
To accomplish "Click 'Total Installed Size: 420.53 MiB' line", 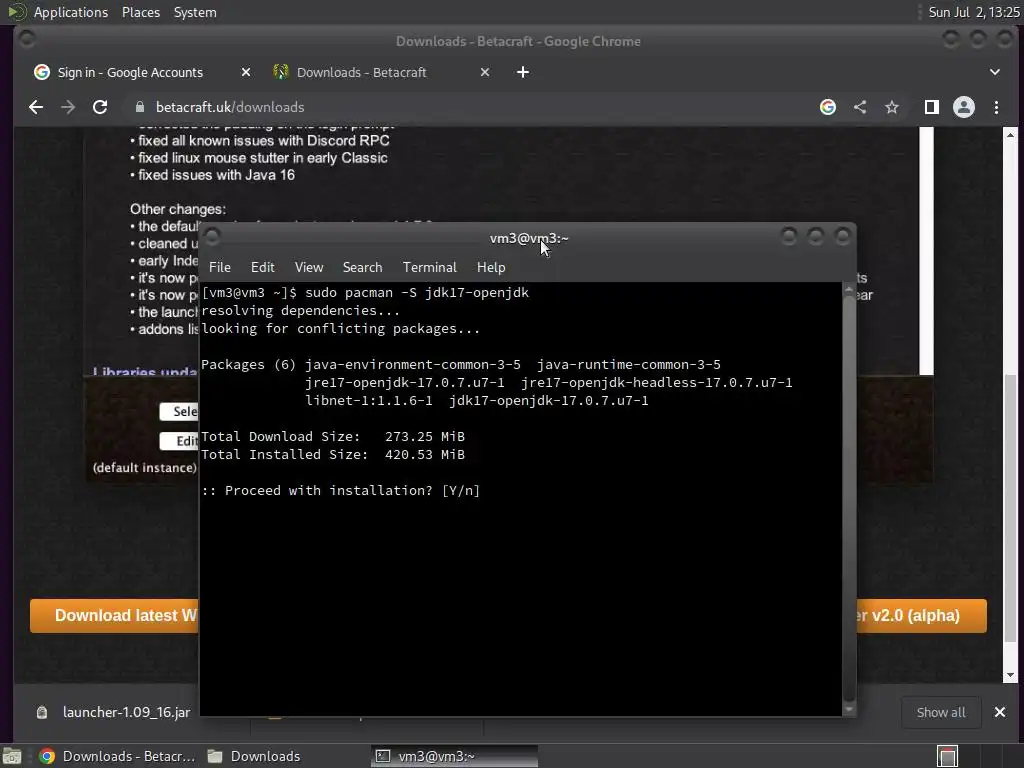I will (x=333, y=455).
